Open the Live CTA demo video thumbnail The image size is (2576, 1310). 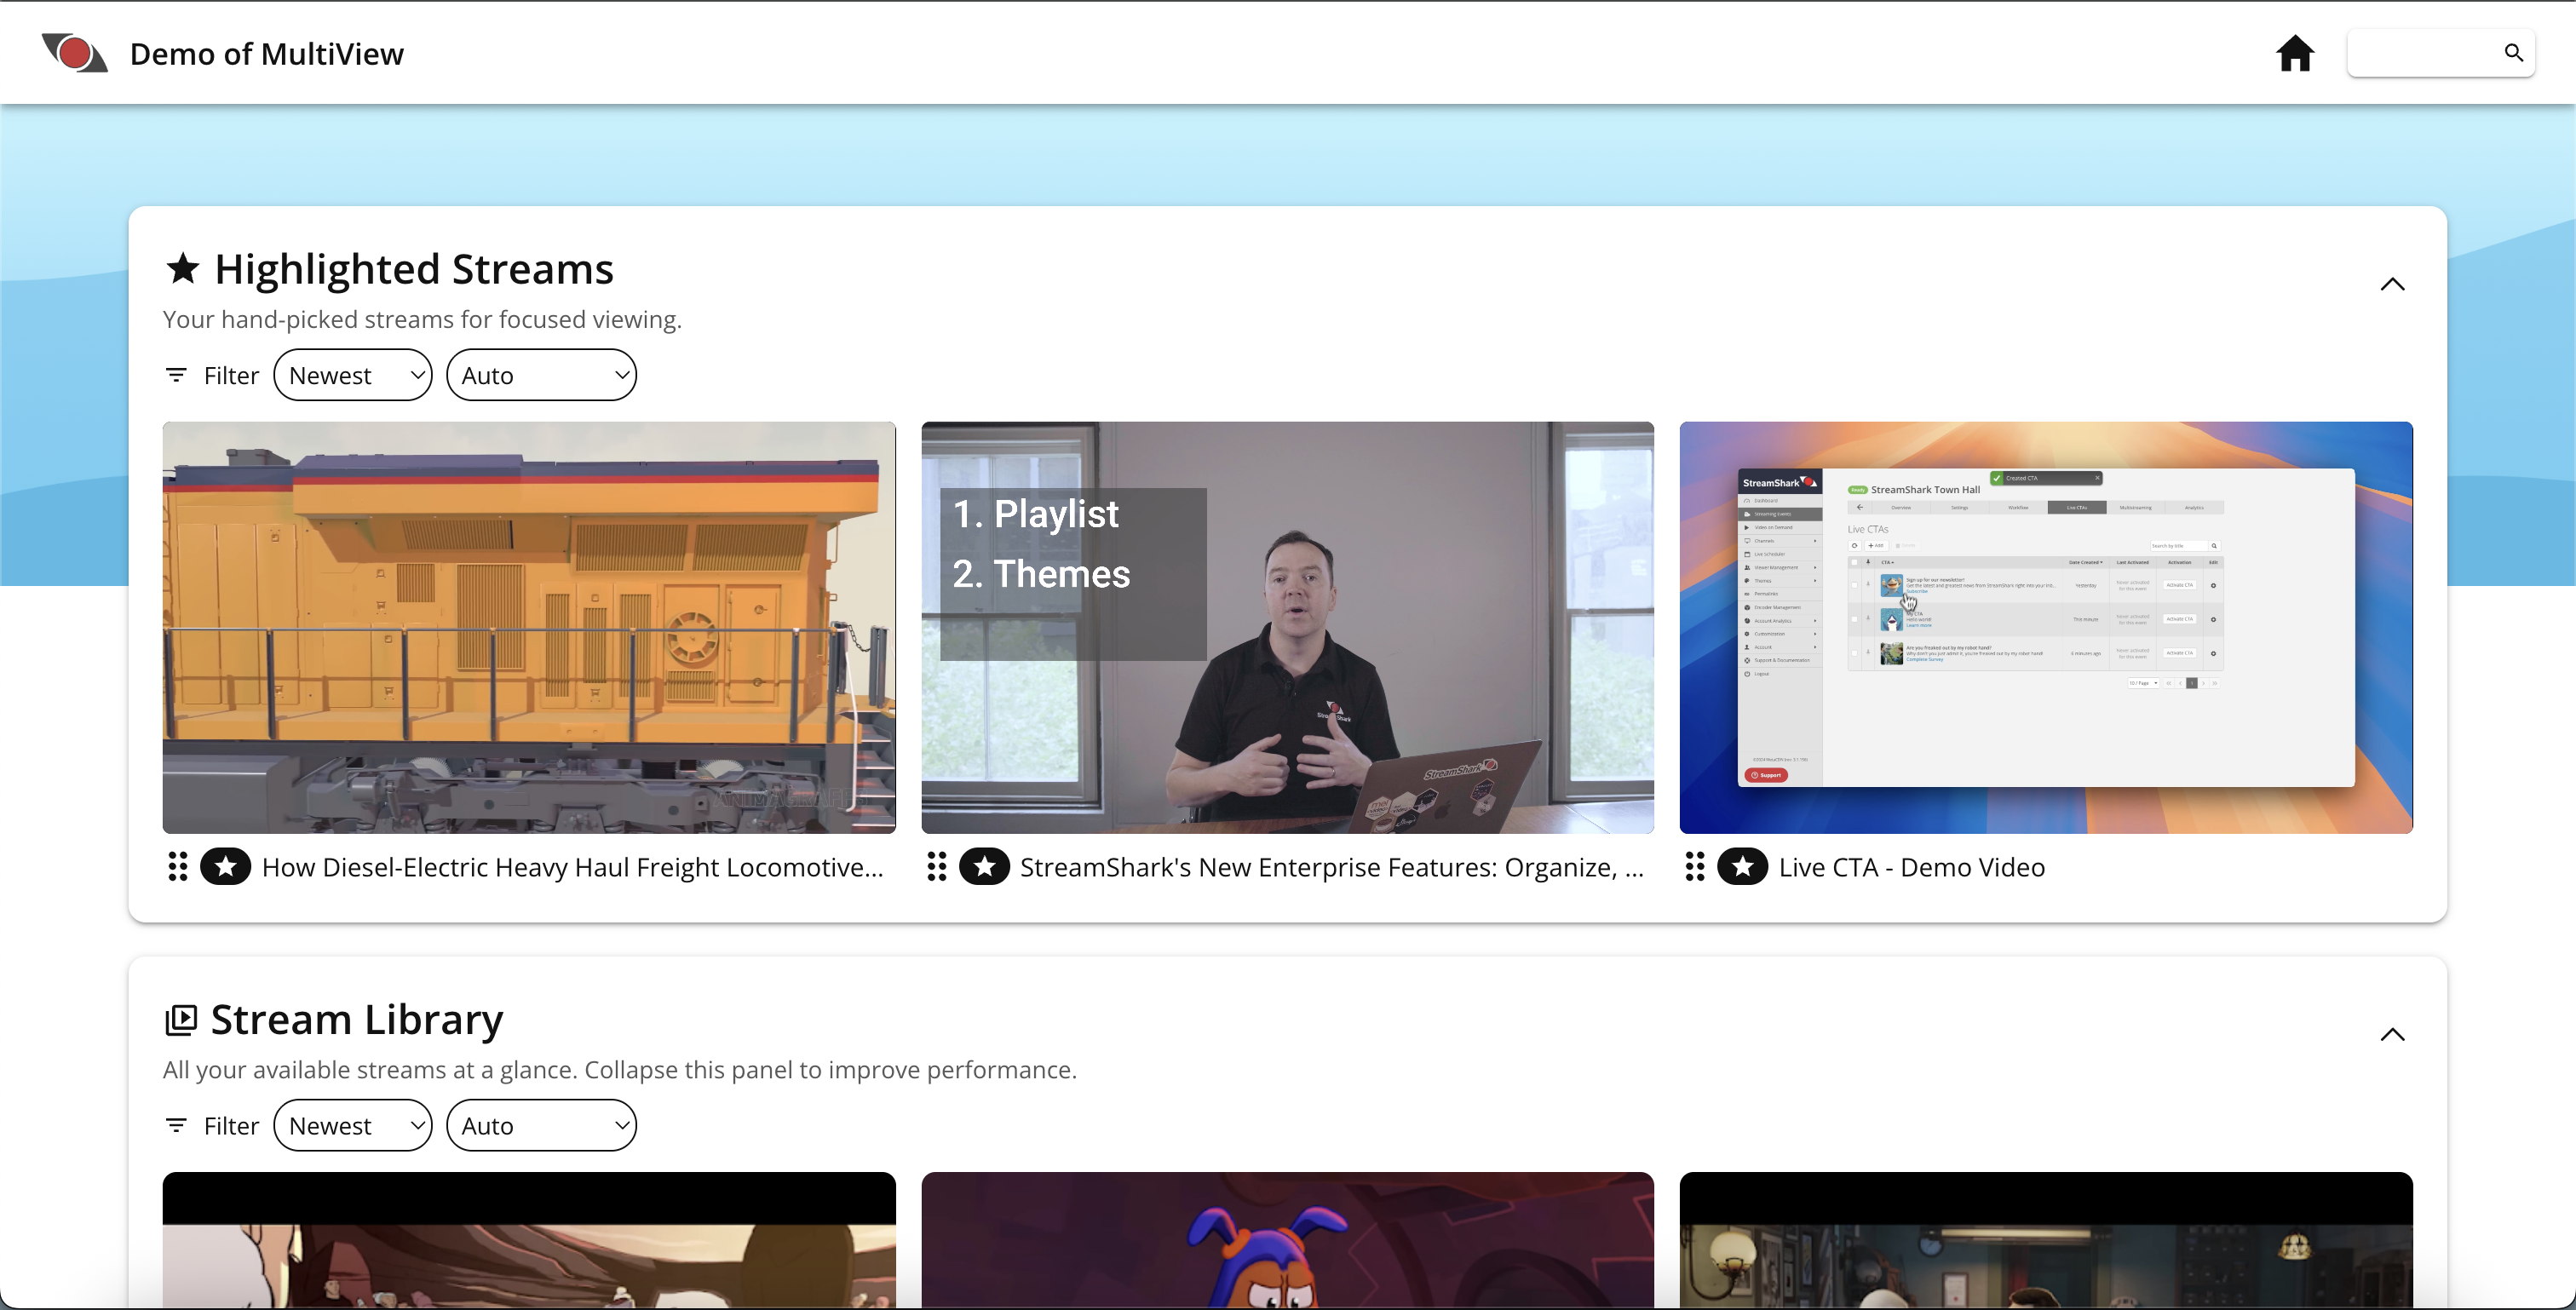pyautogui.click(x=2046, y=627)
